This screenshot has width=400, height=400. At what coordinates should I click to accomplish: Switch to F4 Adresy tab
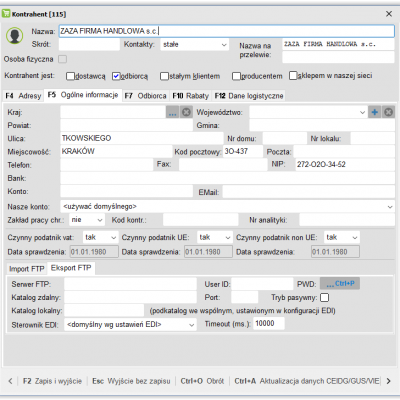23,96
